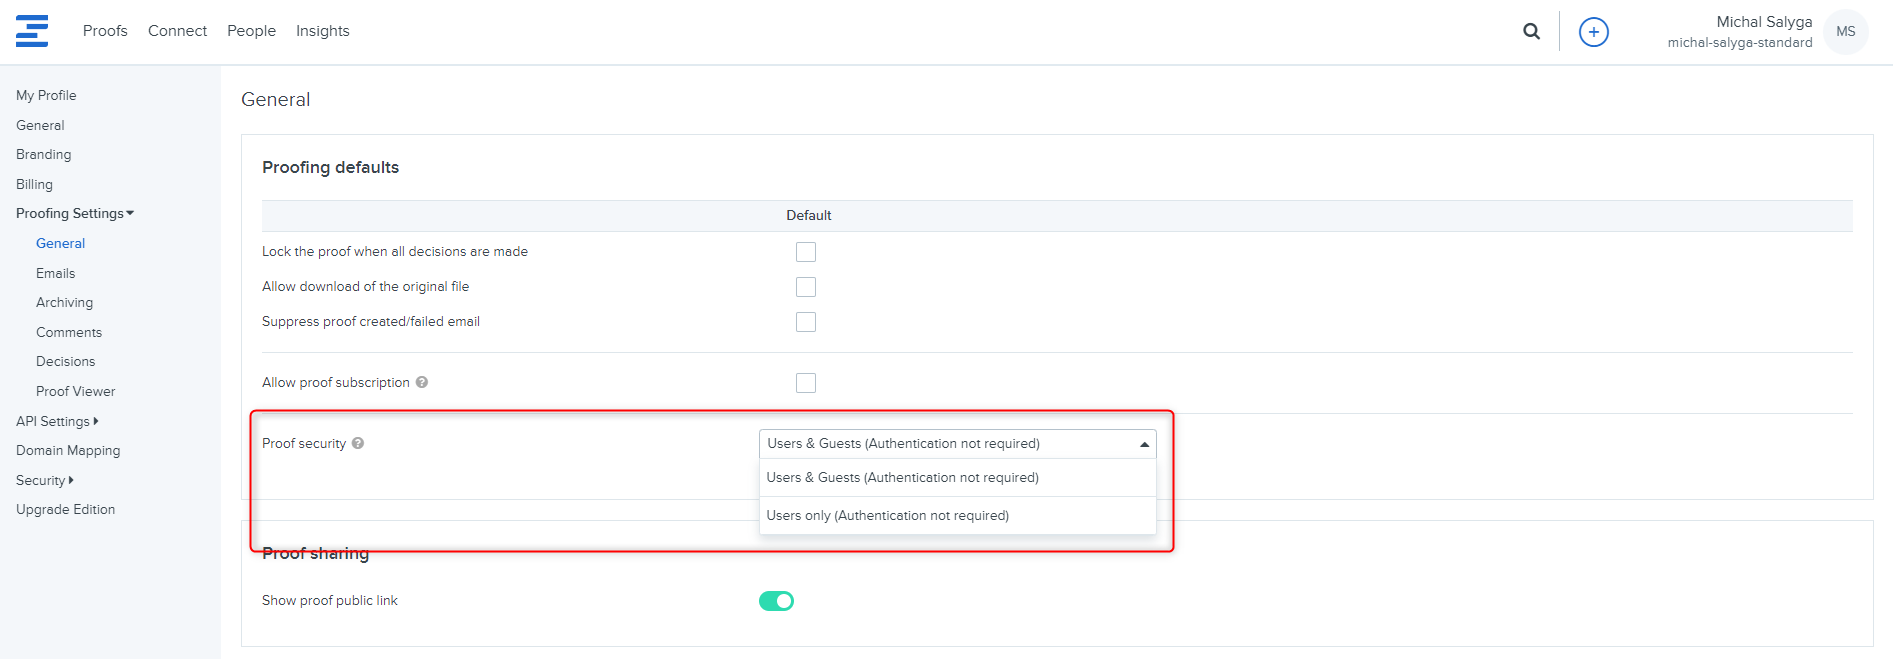Expand the Security sidebar section
1893x659 pixels.
pos(45,480)
